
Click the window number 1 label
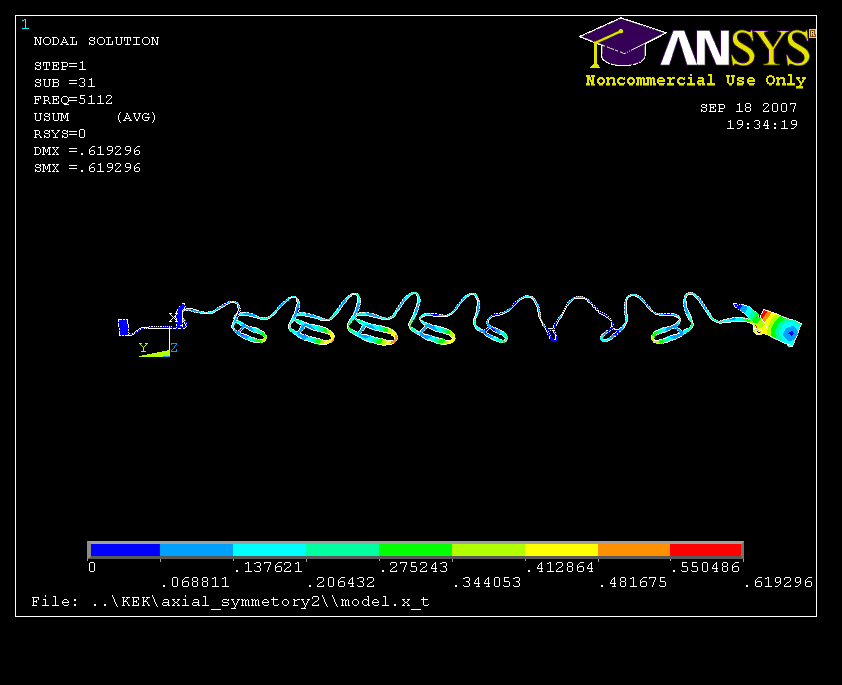pyautogui.click(x=25, y=25)
